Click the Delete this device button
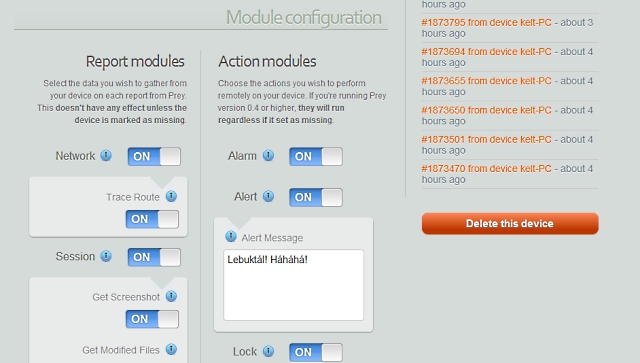 (x=510, y=223)
